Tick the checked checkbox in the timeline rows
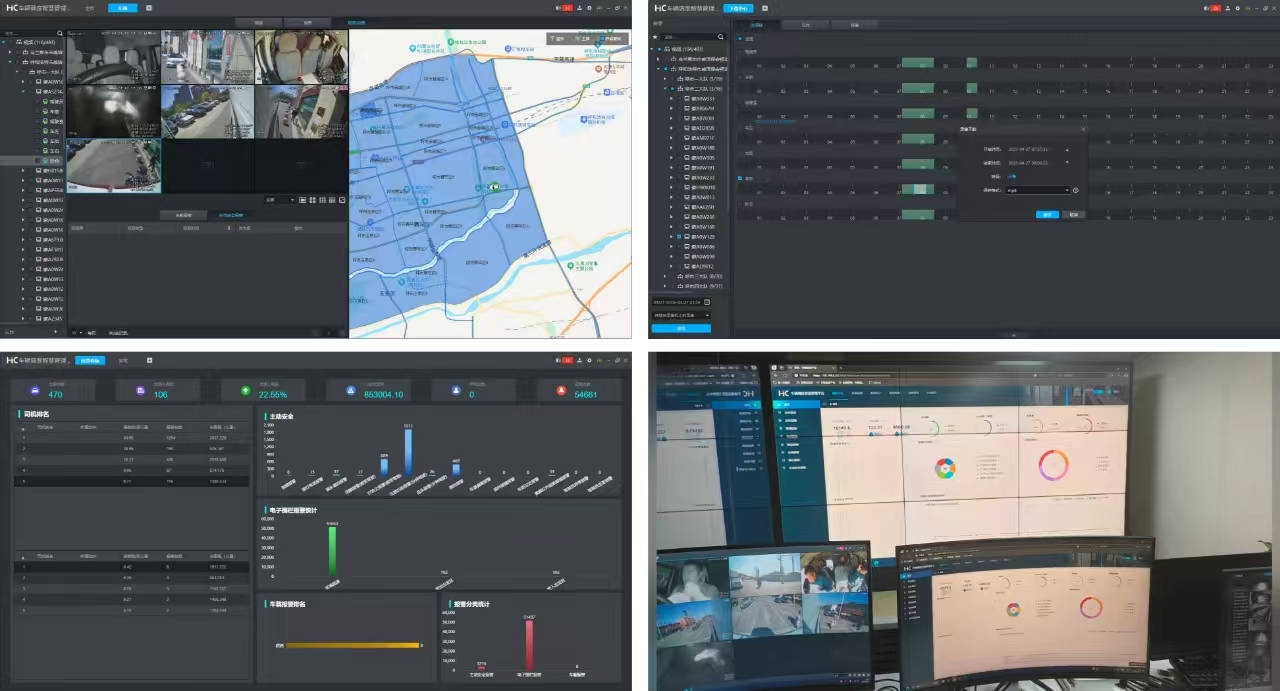 pos(740,178)
